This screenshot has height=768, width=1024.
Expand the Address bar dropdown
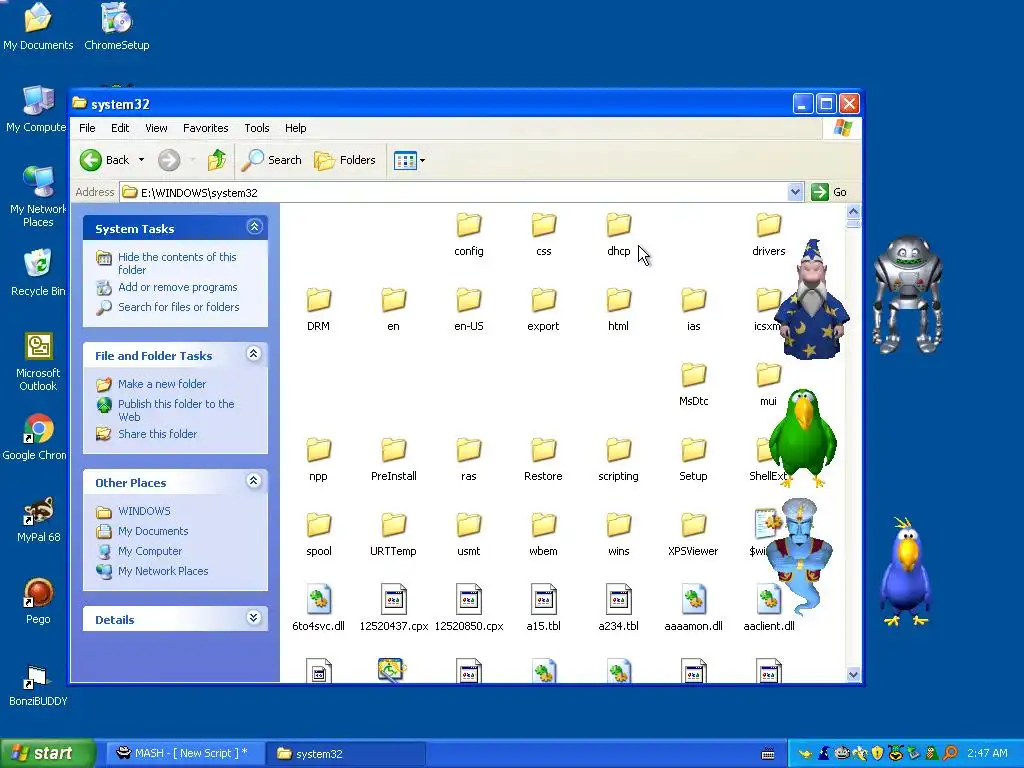point(795,192)
